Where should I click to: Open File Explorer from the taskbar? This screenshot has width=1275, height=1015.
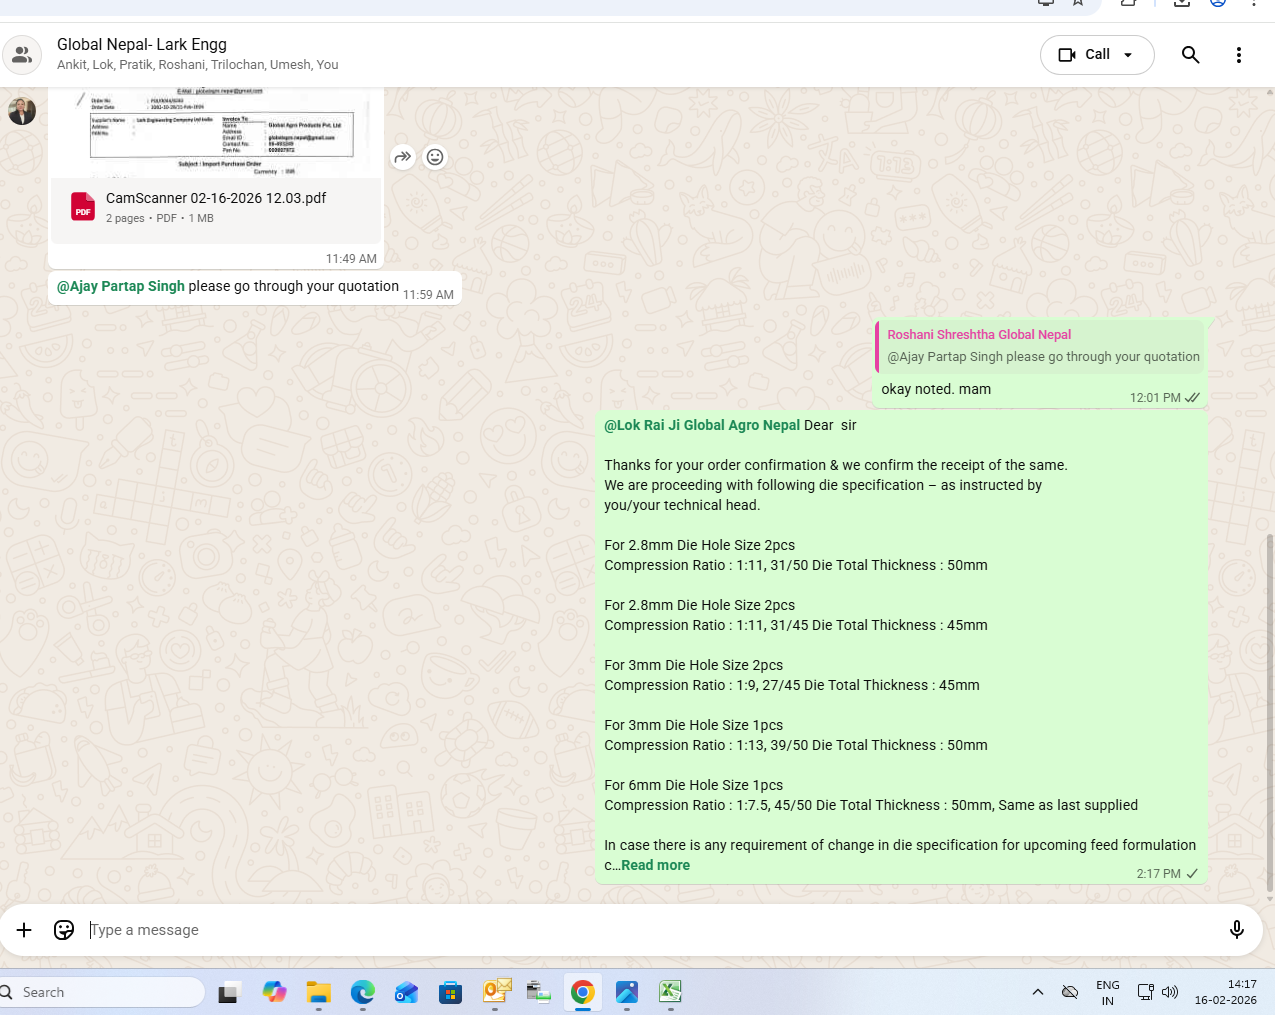point(319,992)
